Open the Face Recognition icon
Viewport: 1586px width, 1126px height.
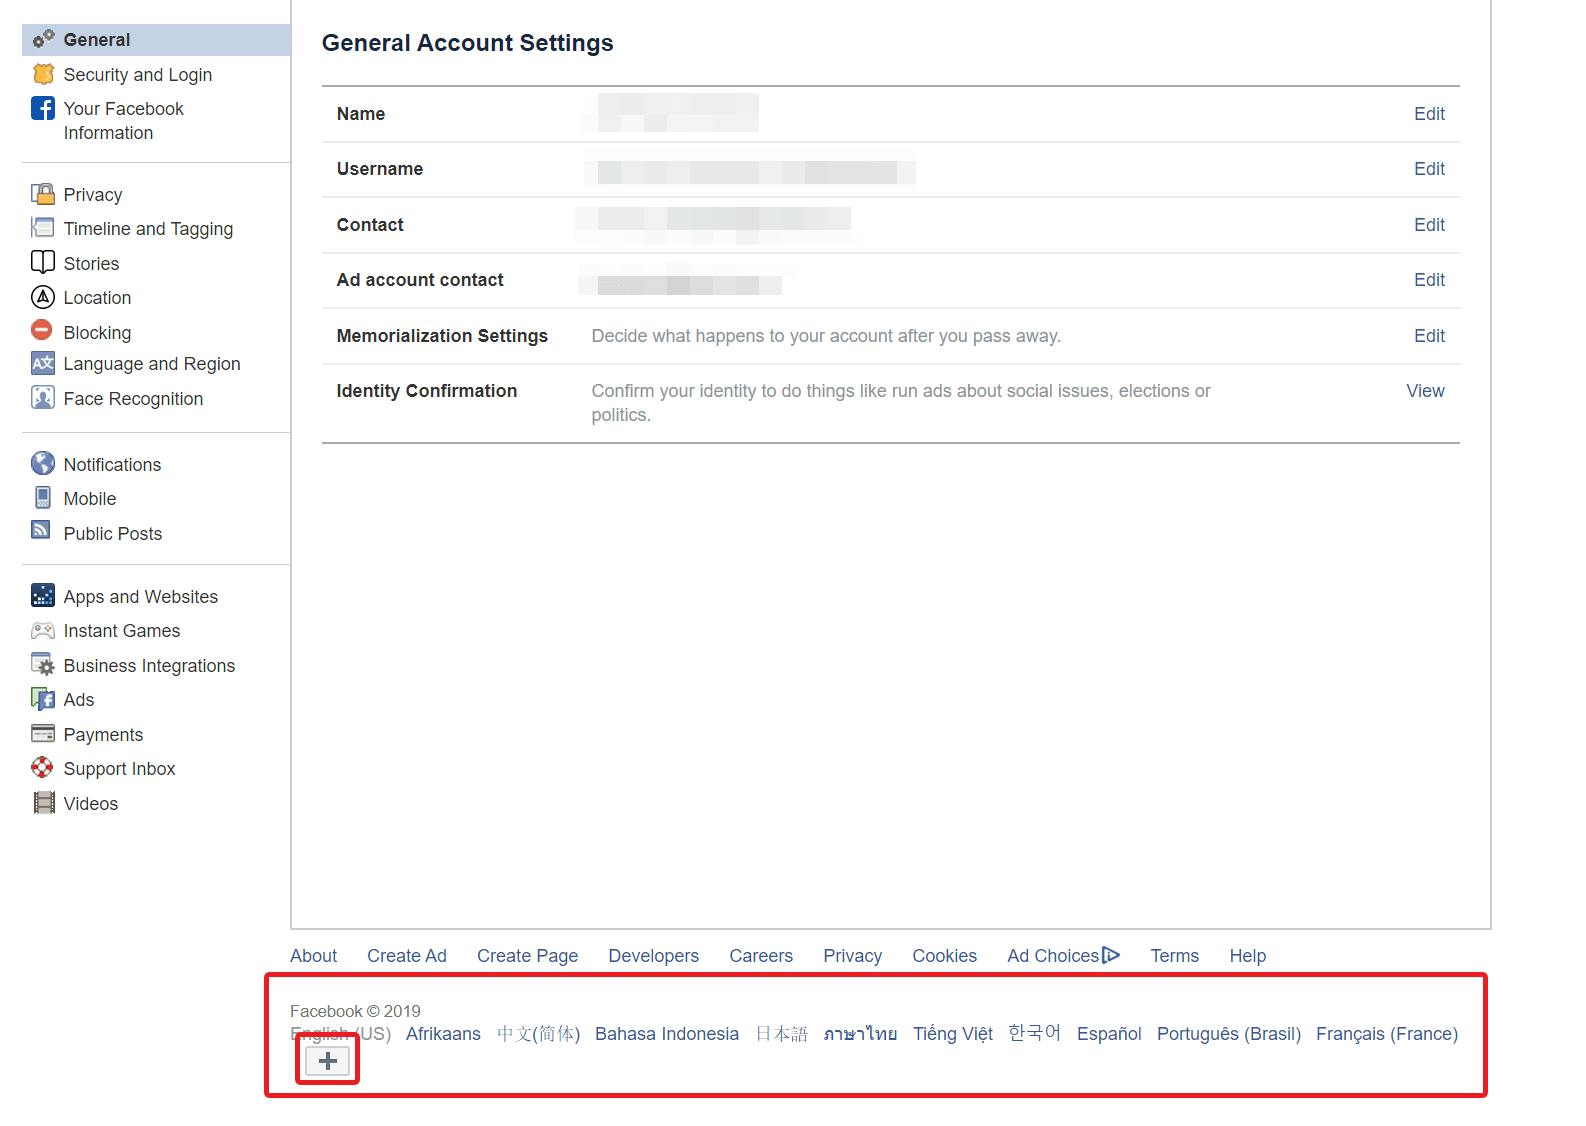click(x=43, y=398)
